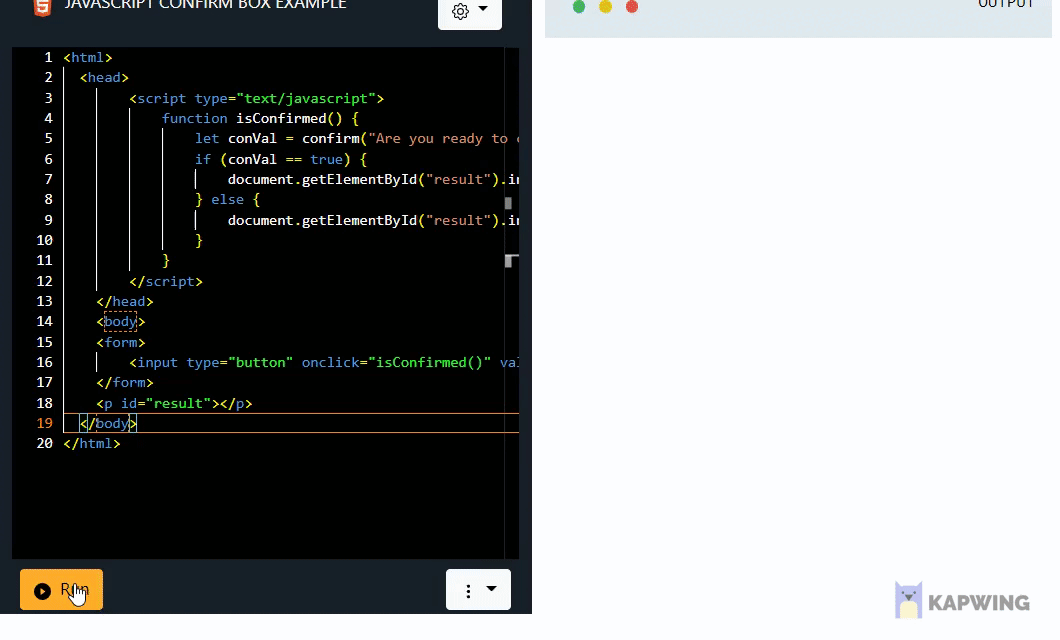Click the play icon on the Run button
The height and width of the screenshot is (640, 1060).
tap(43, 590)
